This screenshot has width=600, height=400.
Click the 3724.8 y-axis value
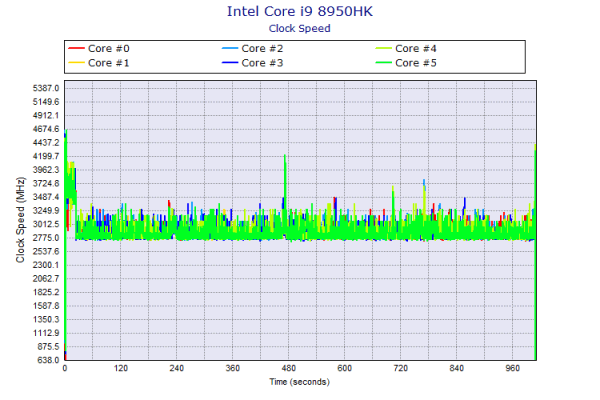tap(46, 183)
